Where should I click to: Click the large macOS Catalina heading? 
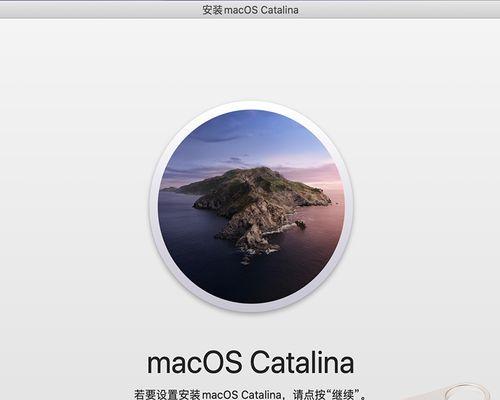250,363
